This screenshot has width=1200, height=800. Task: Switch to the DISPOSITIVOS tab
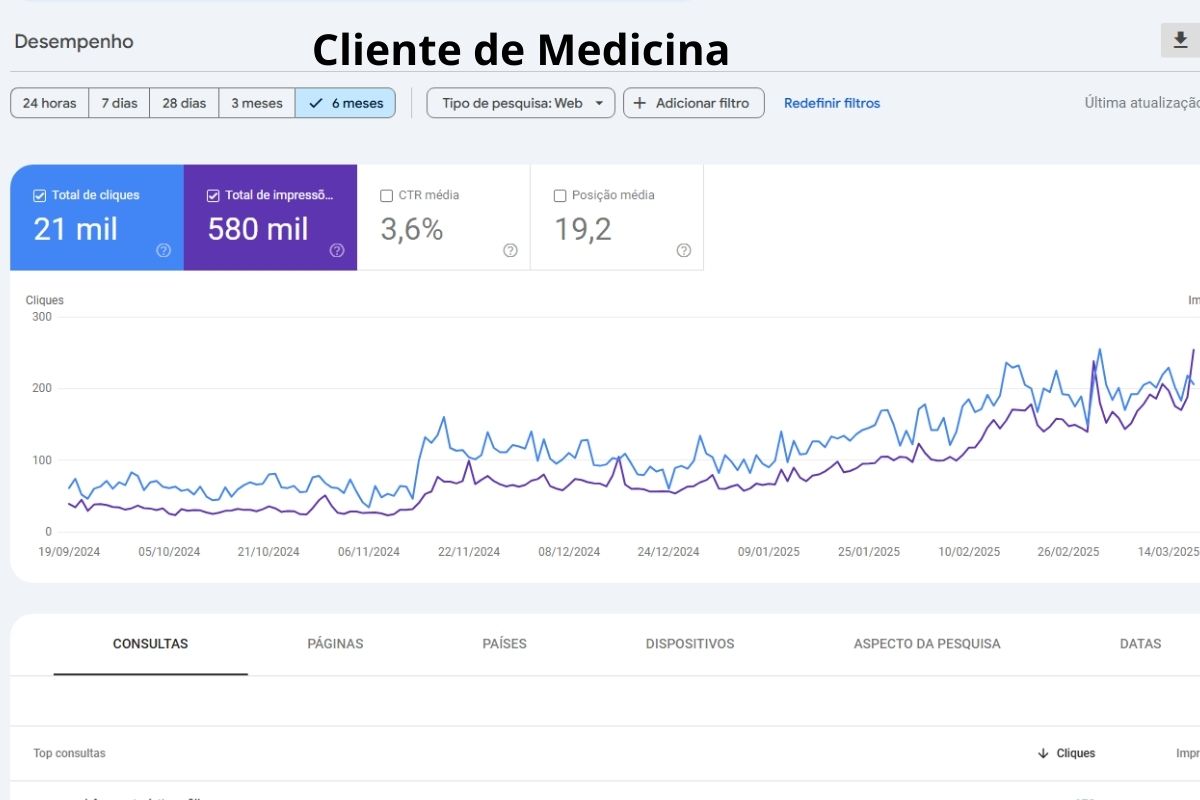(x=689, y=644)
